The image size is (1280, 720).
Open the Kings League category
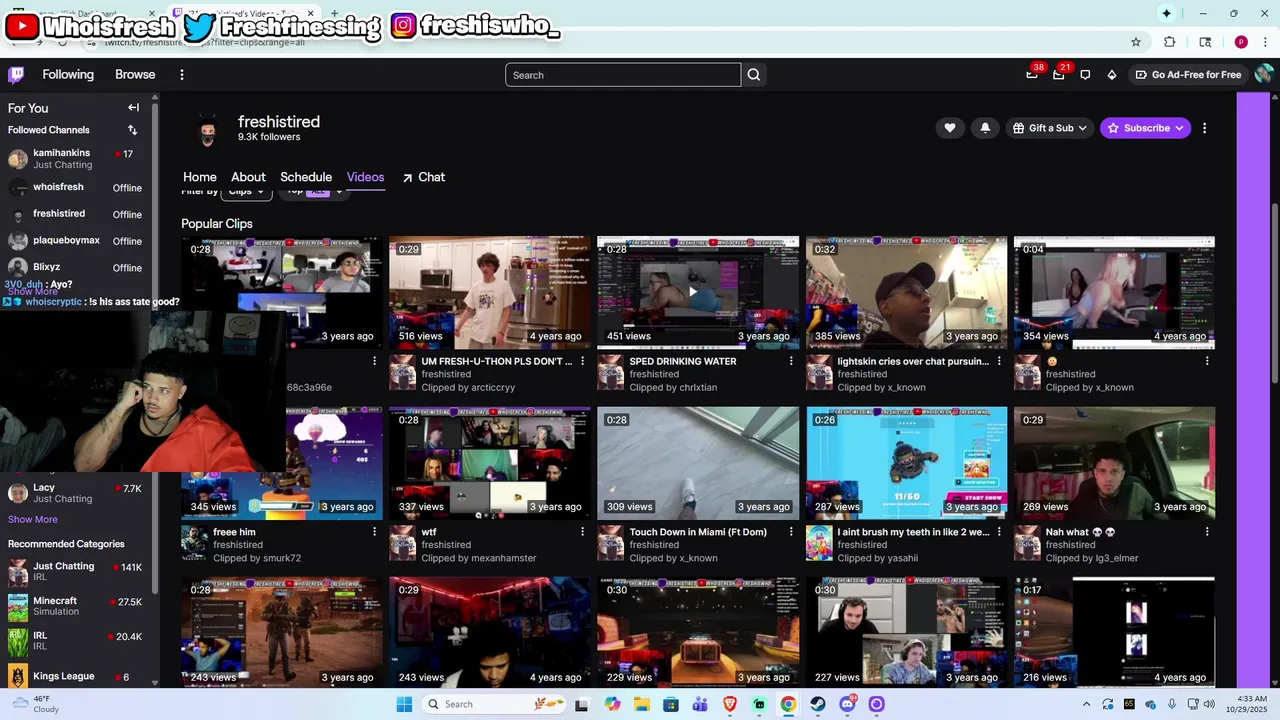pos(78,677)
